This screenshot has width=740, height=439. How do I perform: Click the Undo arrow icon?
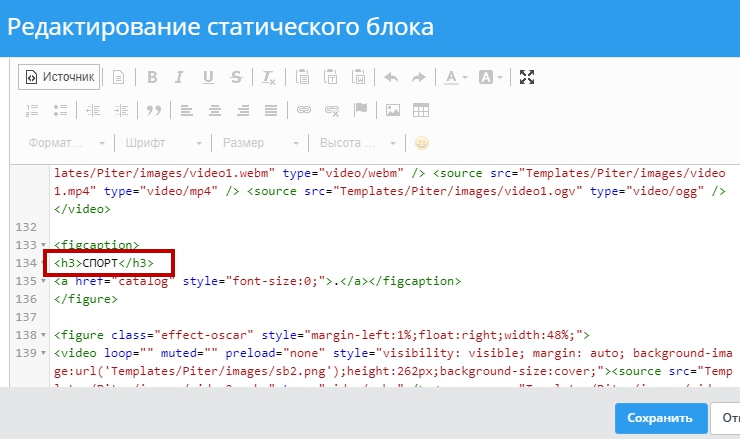[x=391, y=77]
